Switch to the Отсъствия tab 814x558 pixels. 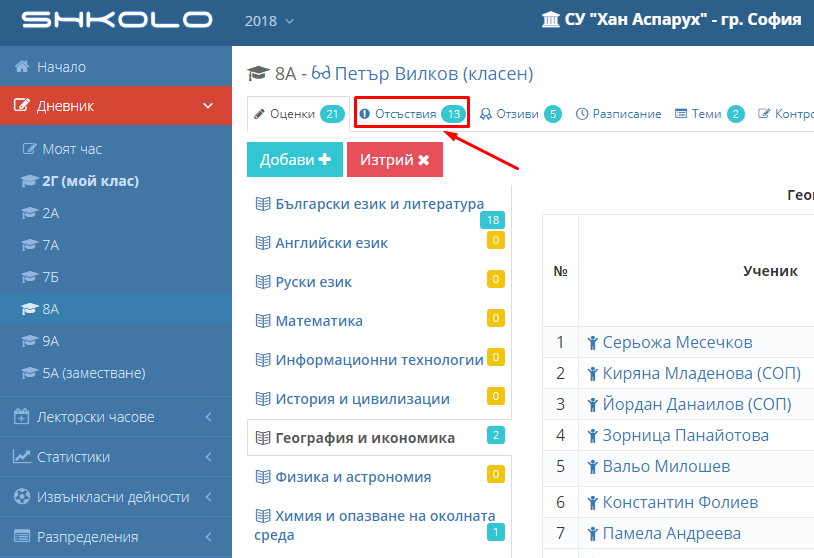(x=412, y=114)
